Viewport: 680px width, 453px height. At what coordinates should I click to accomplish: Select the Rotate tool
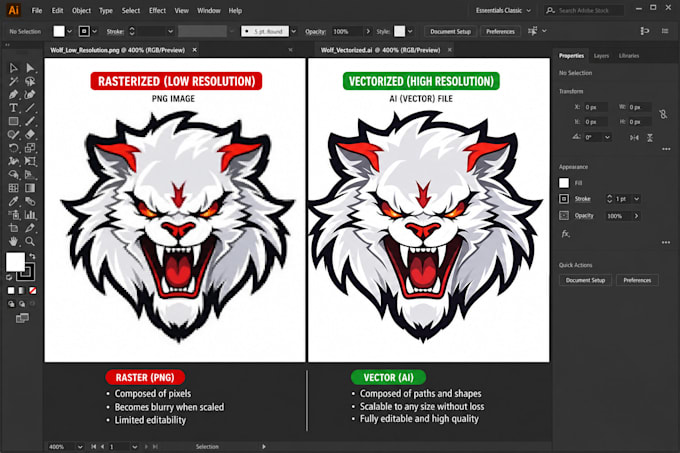[x=13, y=148]
